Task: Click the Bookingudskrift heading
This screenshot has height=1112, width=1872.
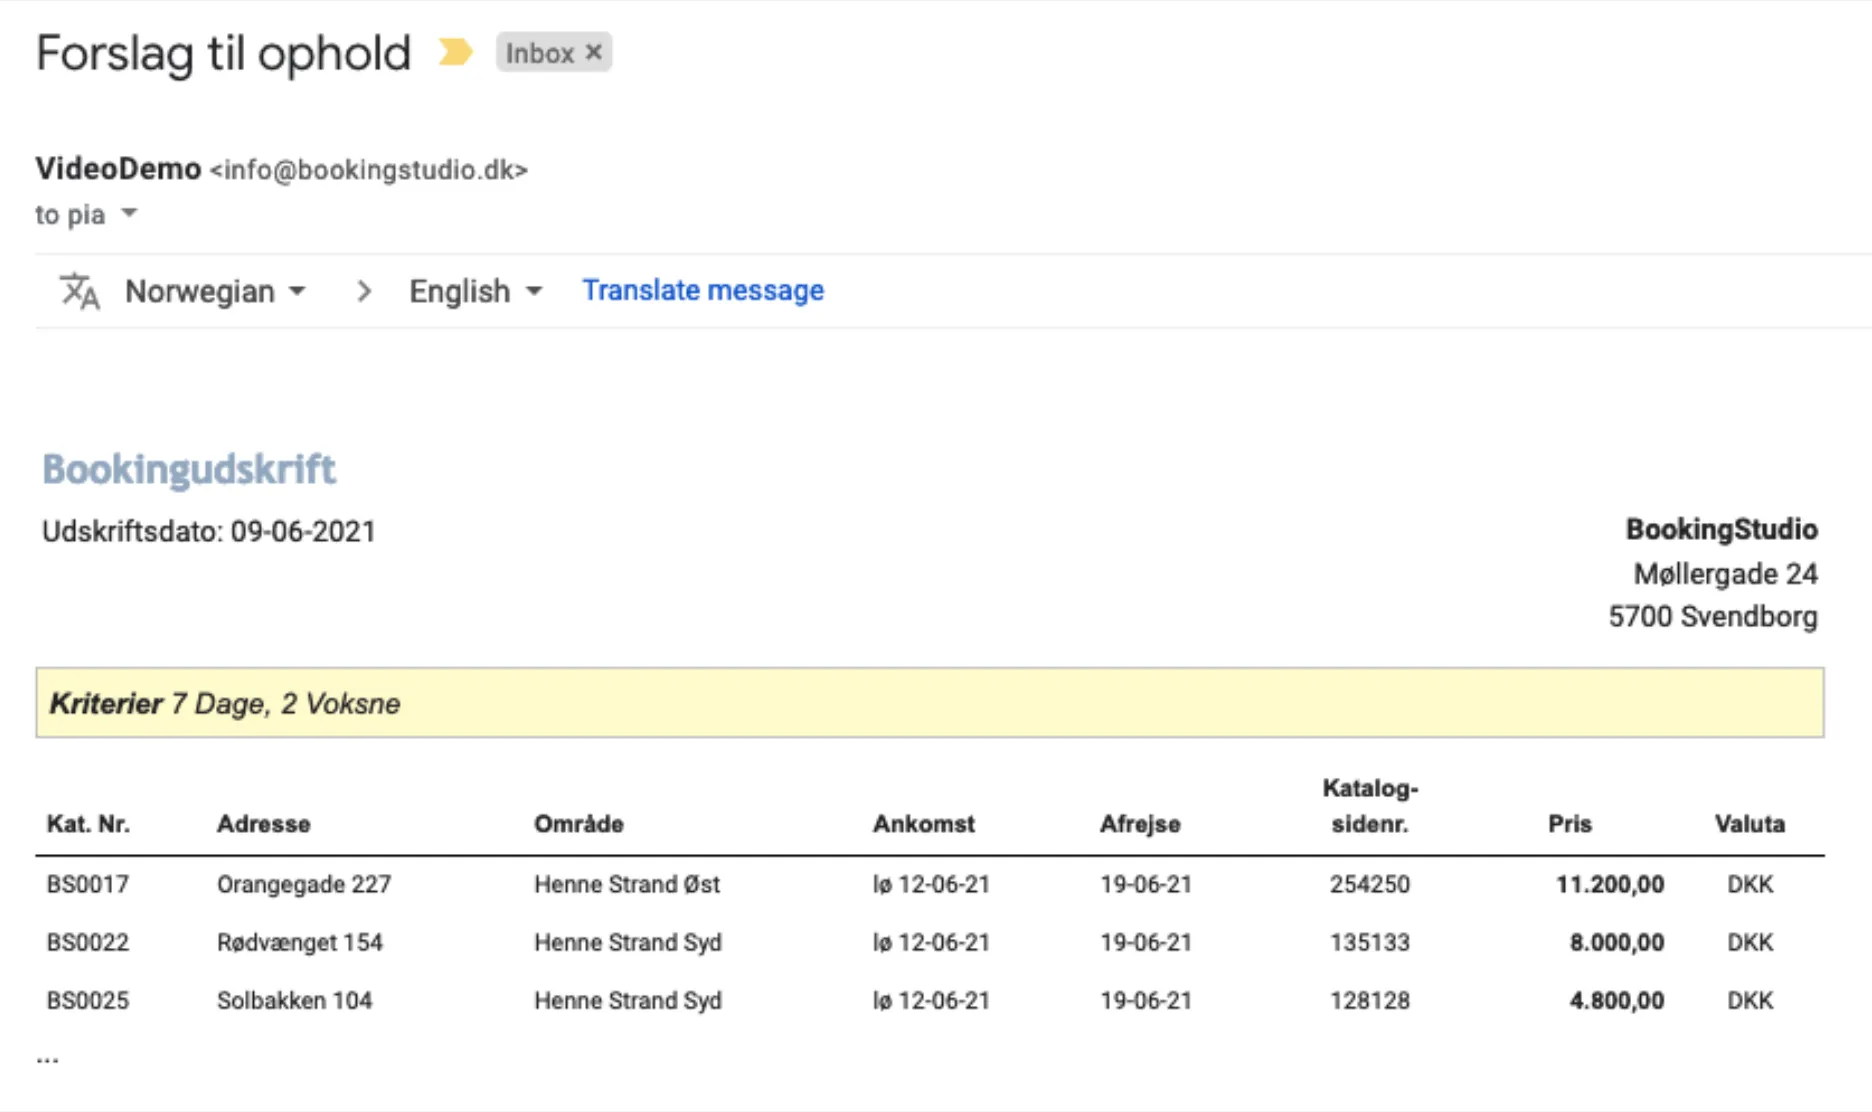Action: pyautogui.click(x=188, y=469)
